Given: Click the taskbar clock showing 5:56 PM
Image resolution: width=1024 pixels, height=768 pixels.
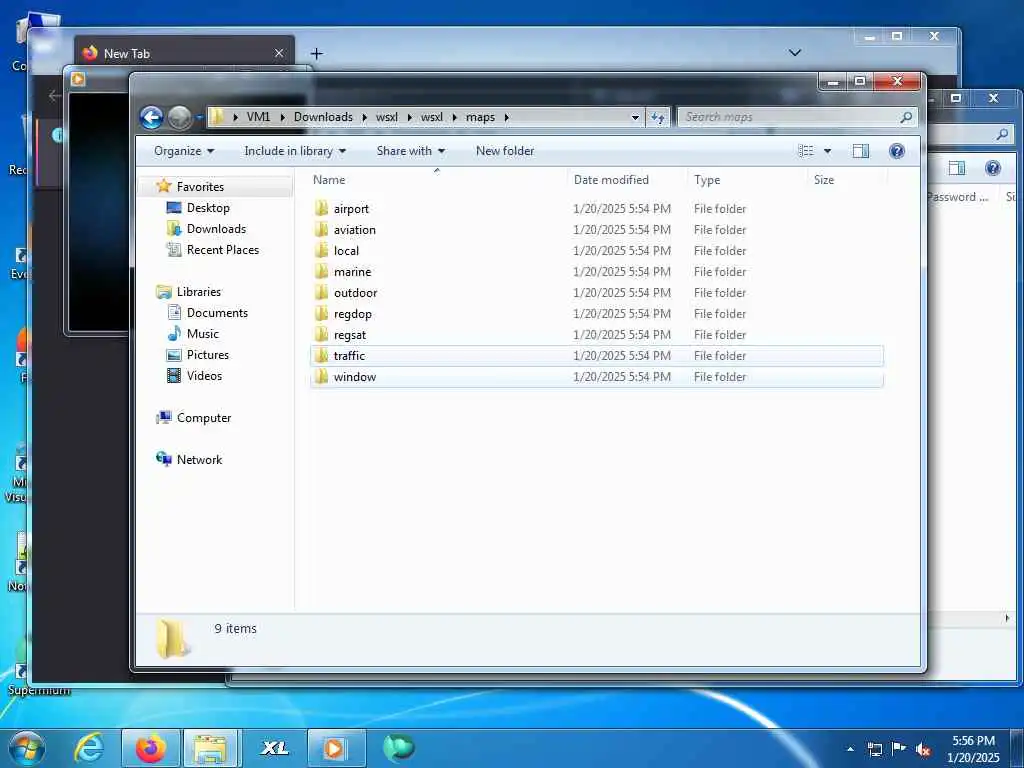Looking at the screenshot, I should point(973,749).
